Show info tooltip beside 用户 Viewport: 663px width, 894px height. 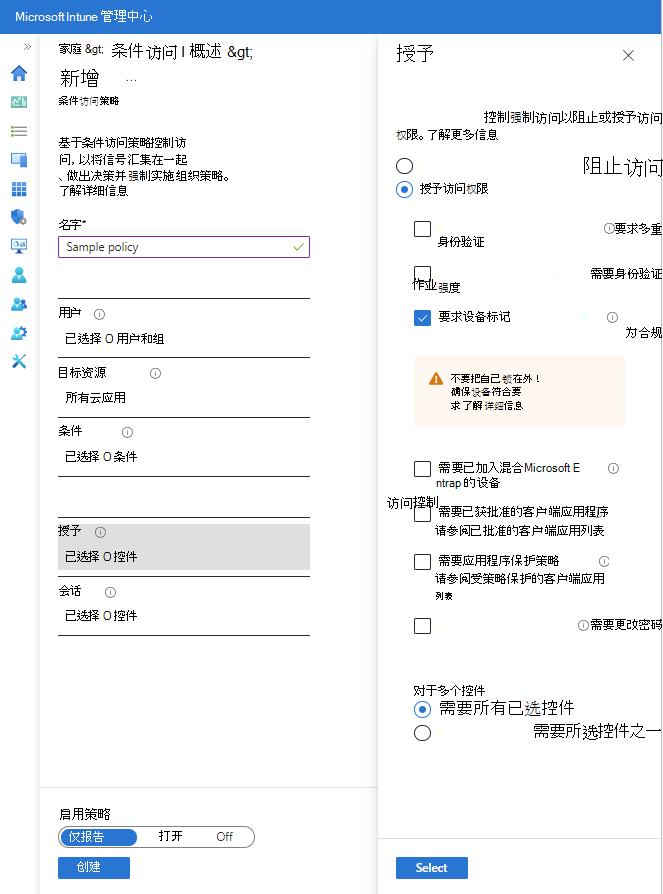[99, 314]
